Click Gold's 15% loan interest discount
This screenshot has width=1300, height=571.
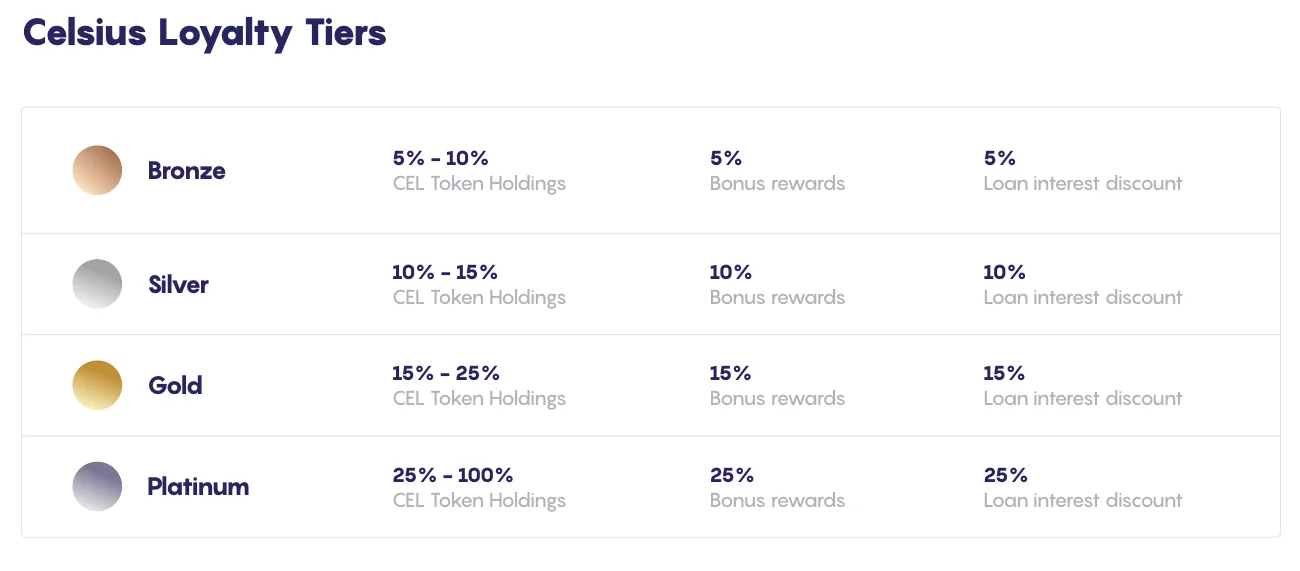[x=1004, y=373]
